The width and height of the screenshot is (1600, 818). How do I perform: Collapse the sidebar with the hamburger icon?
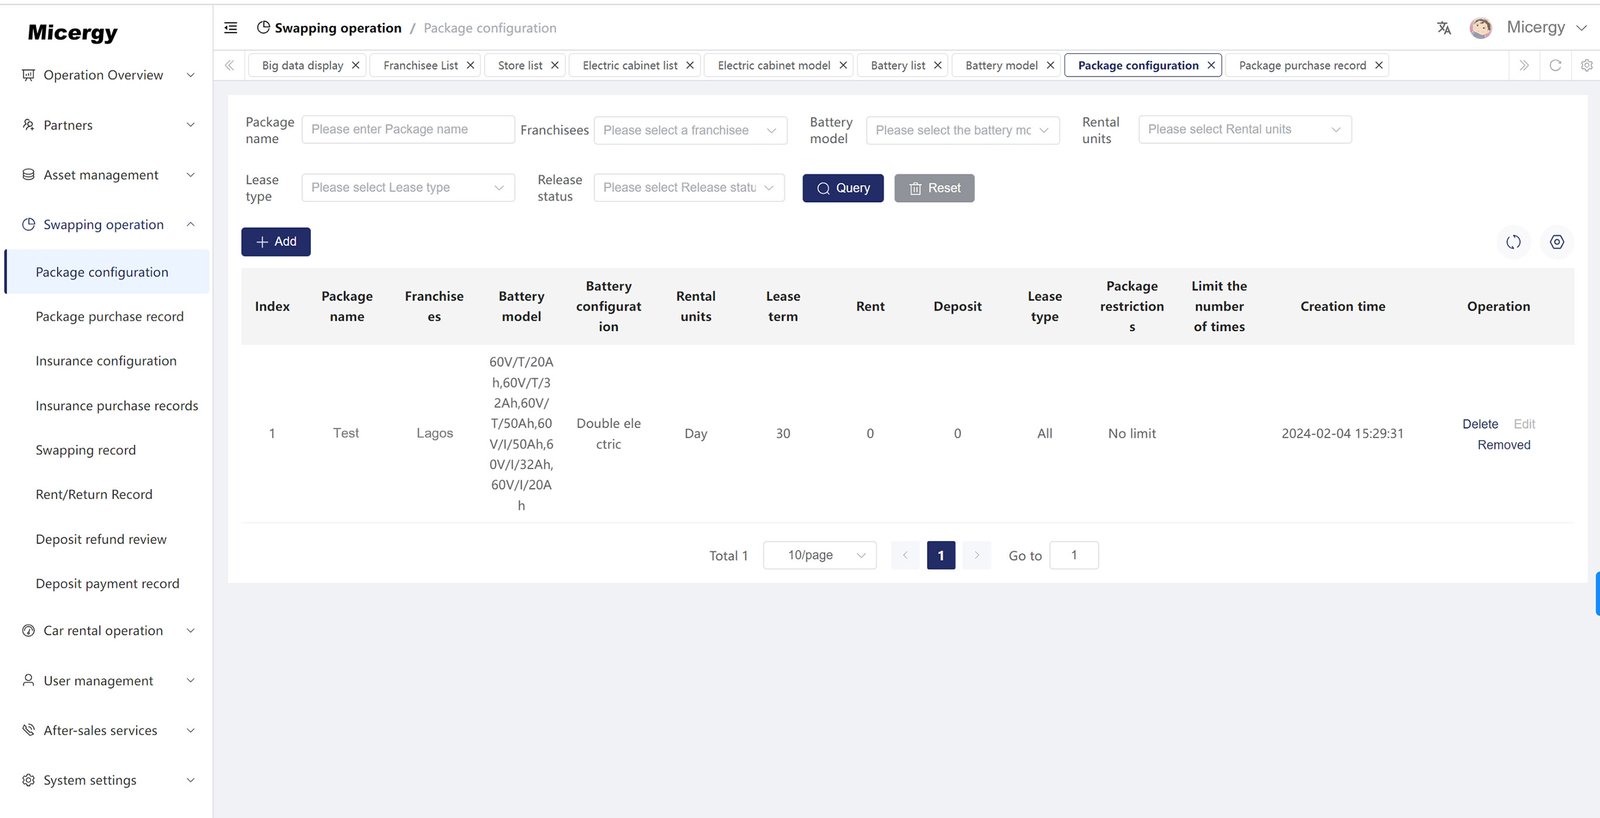[x=231, y=28]
